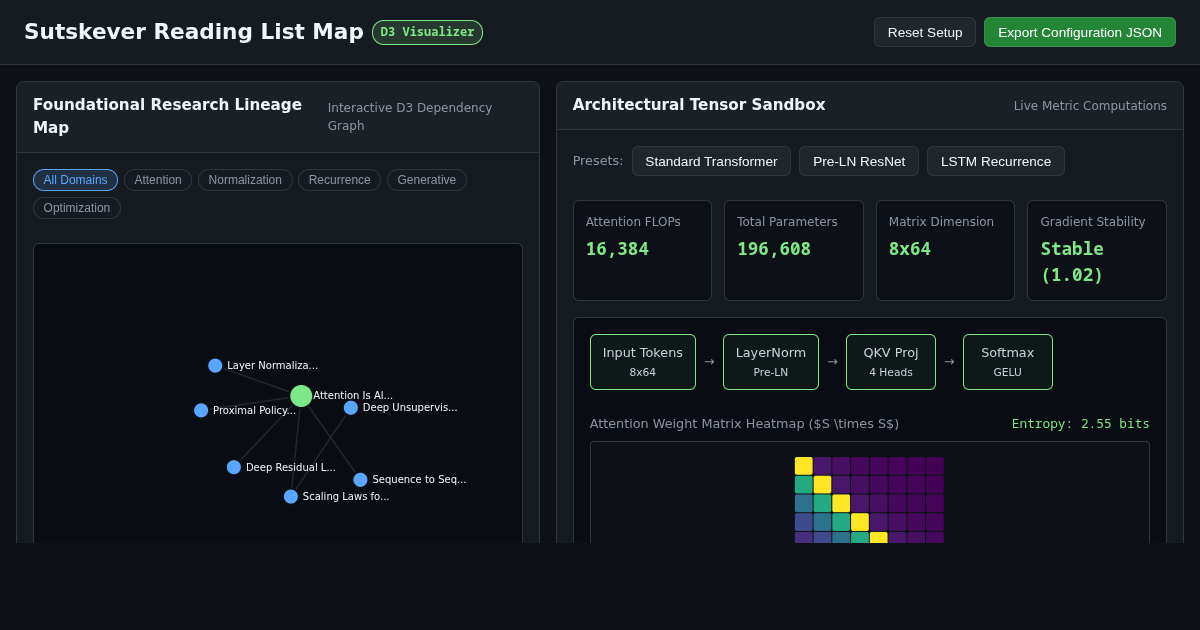Screen dimensions: 1200x630
Task: Toggle the Recurrence domain filter
Action: 339,180
